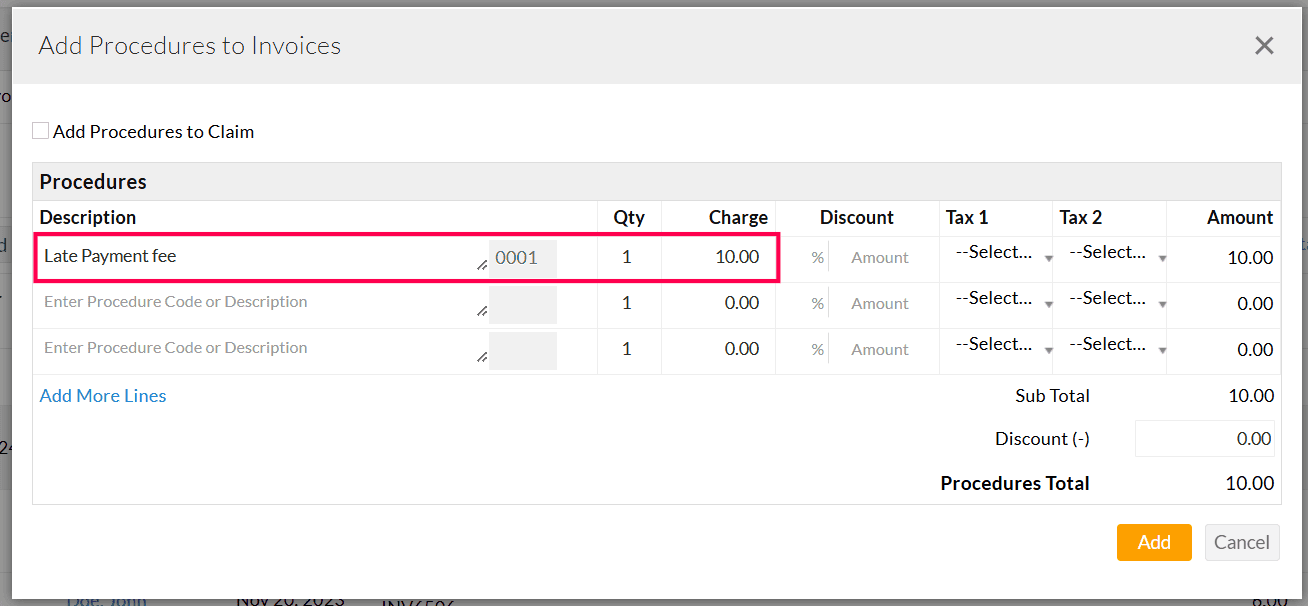Click third row procedure description field
This screenshot has height=606, width=1308.
pyautogui.click(x=250, y=348)
